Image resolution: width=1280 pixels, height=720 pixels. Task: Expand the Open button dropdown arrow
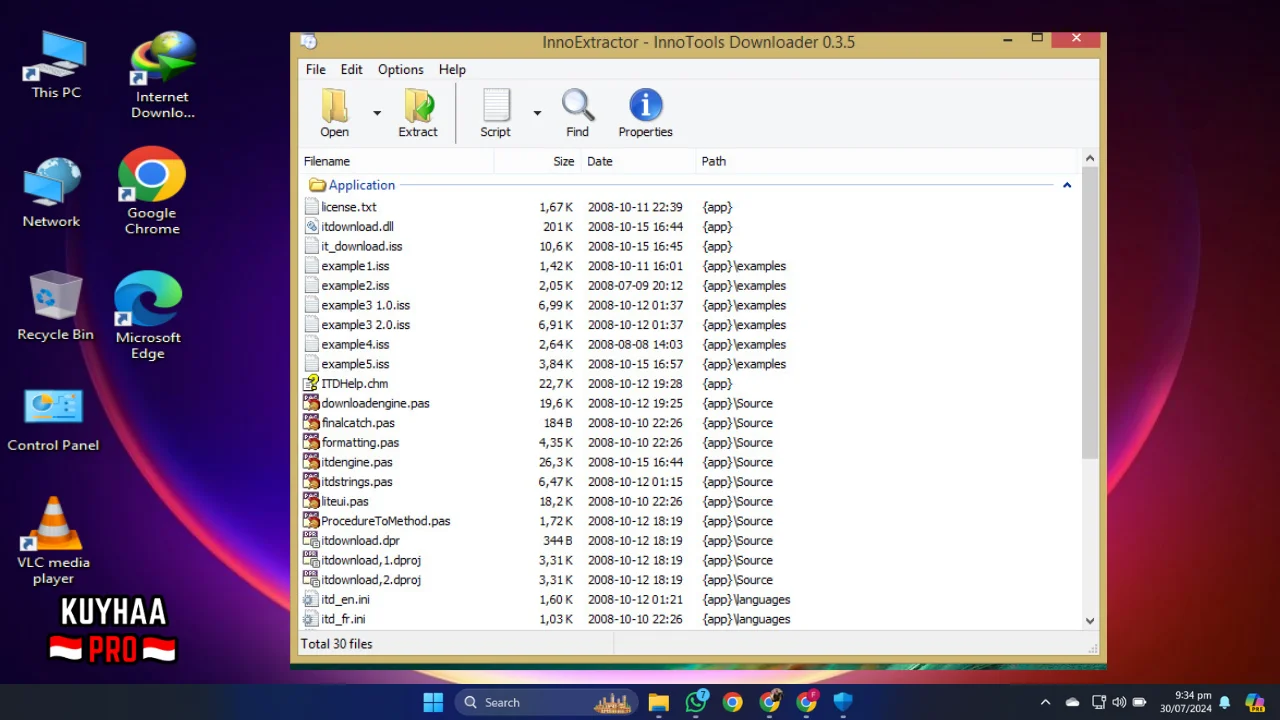[377, 113]
